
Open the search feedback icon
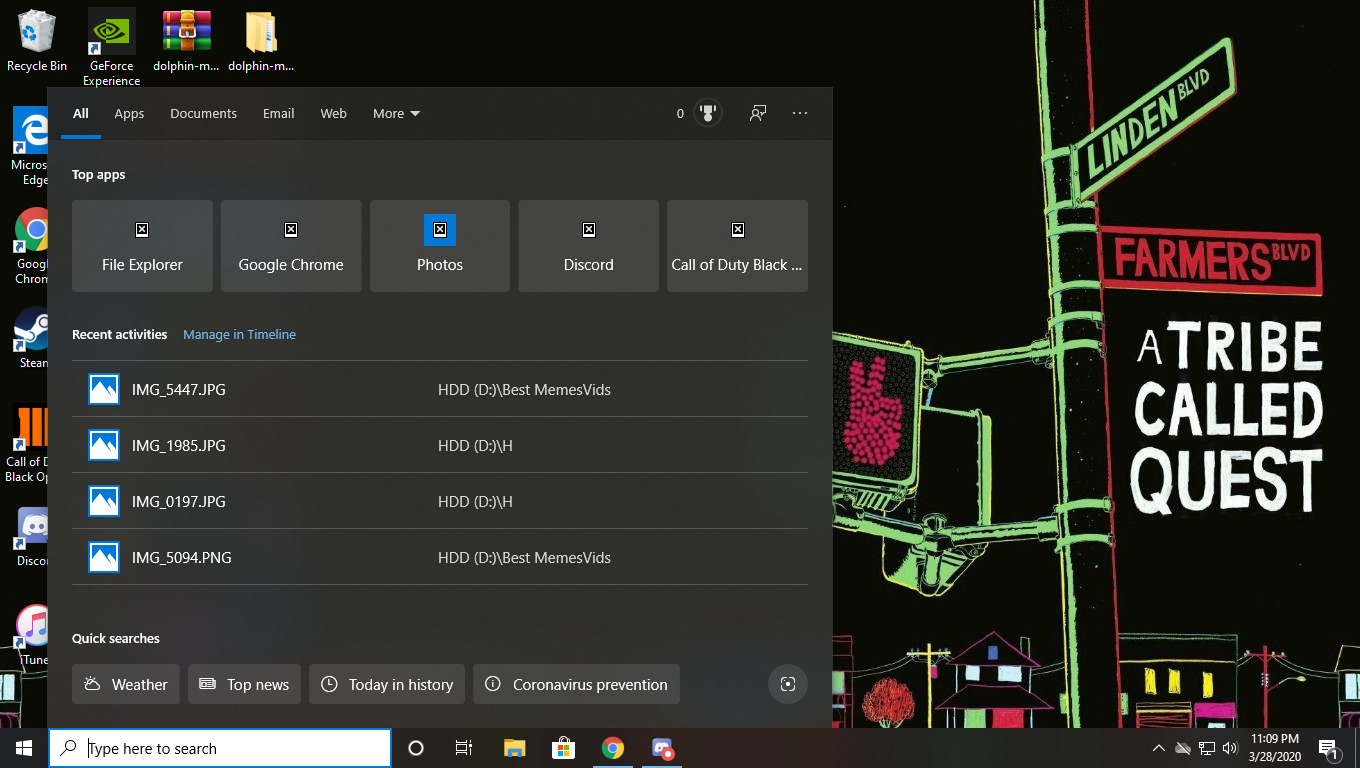pos(758,113)
